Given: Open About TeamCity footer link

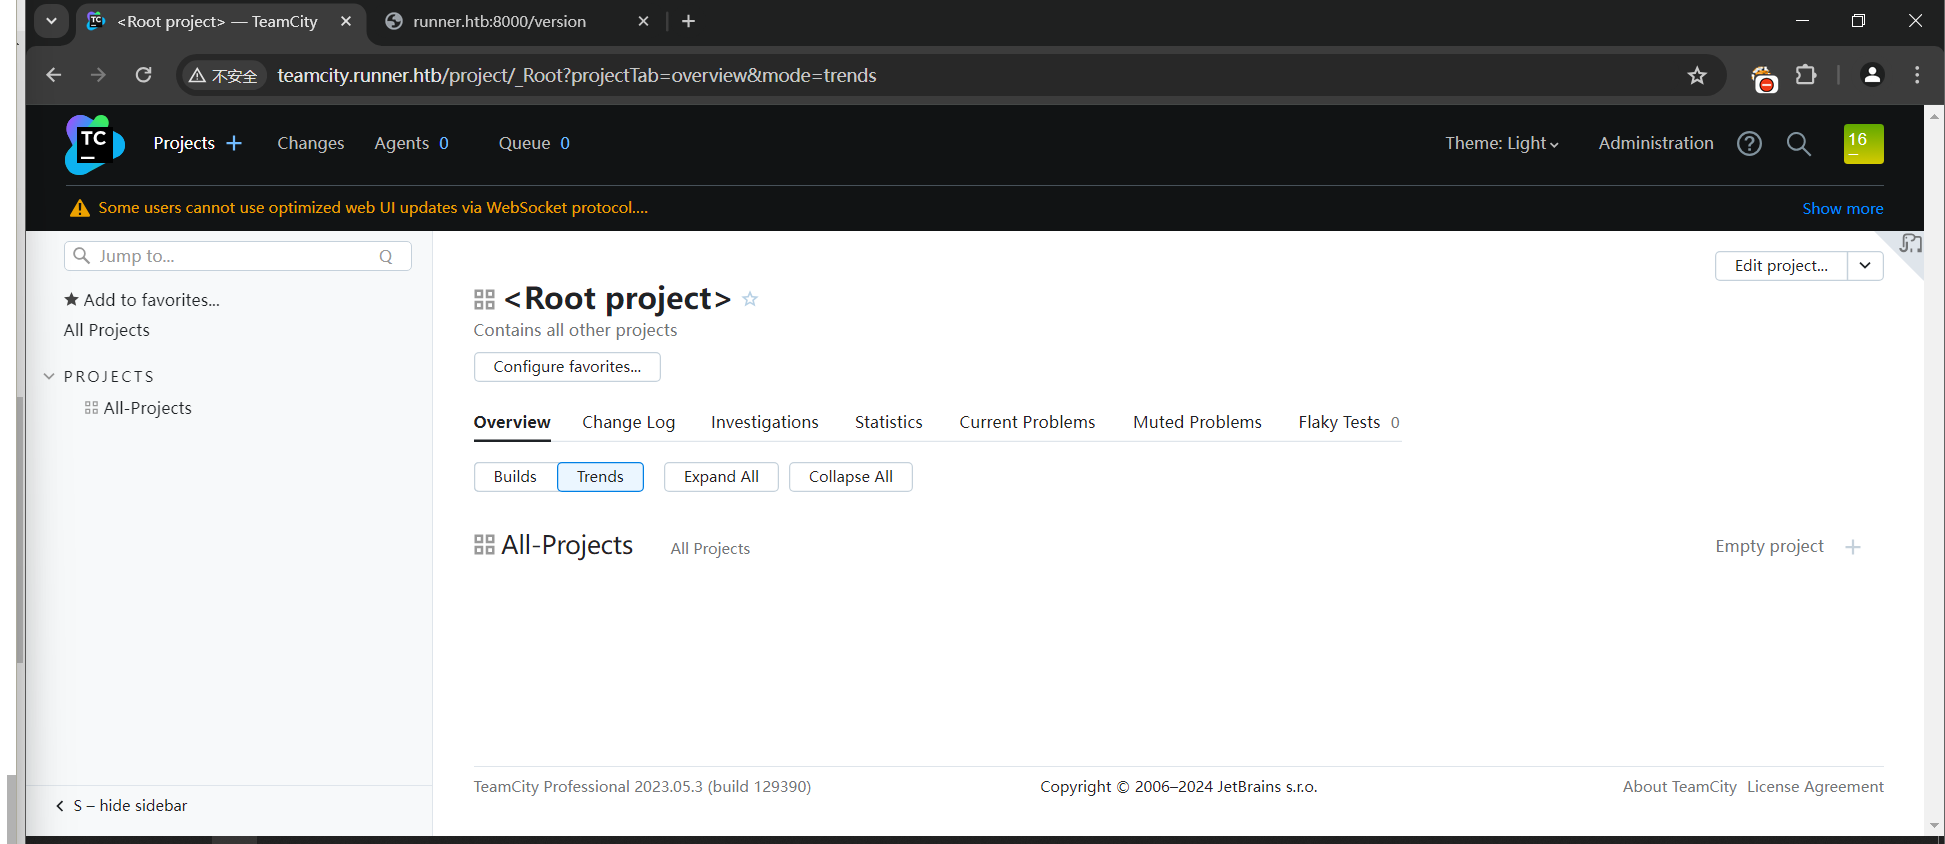Looking at the screenshot, I should coord(1679,787).
